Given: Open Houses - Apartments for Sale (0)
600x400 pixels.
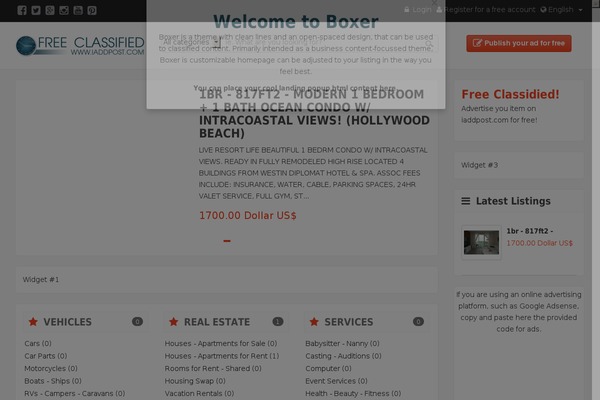Looking at the screenshot, I should pyautogui.click(x=221, y=343).
